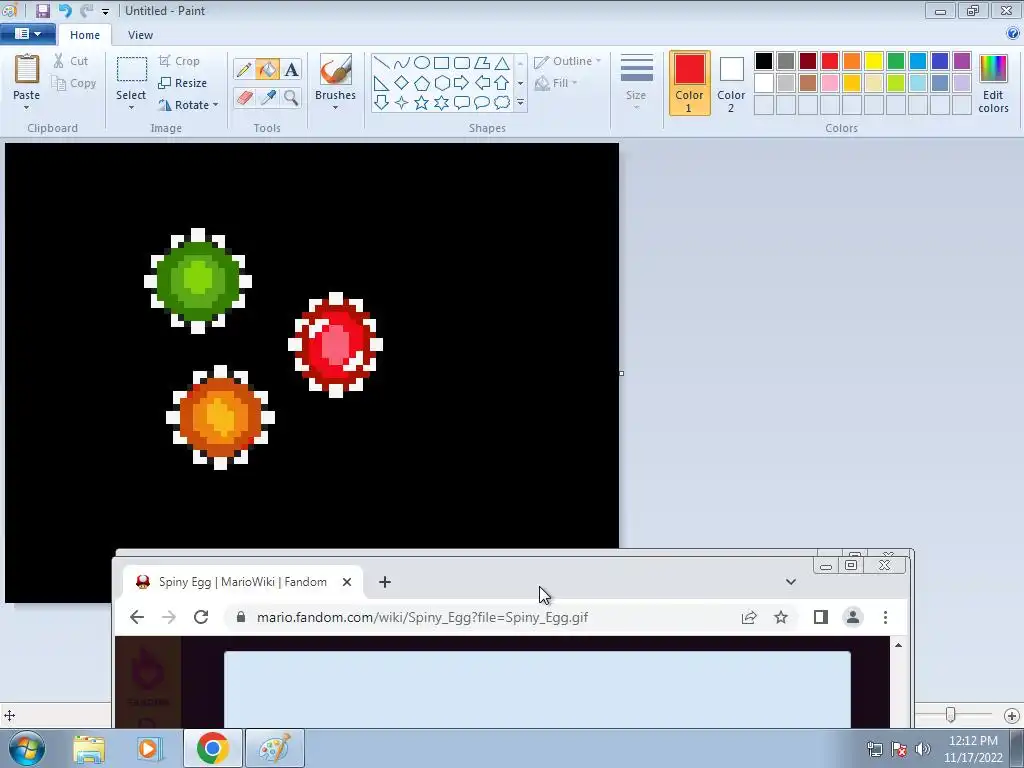The height and width of the screenshot is (768, 1024).
Task: Bookmark this page with star icon
Action: [780, 617]
